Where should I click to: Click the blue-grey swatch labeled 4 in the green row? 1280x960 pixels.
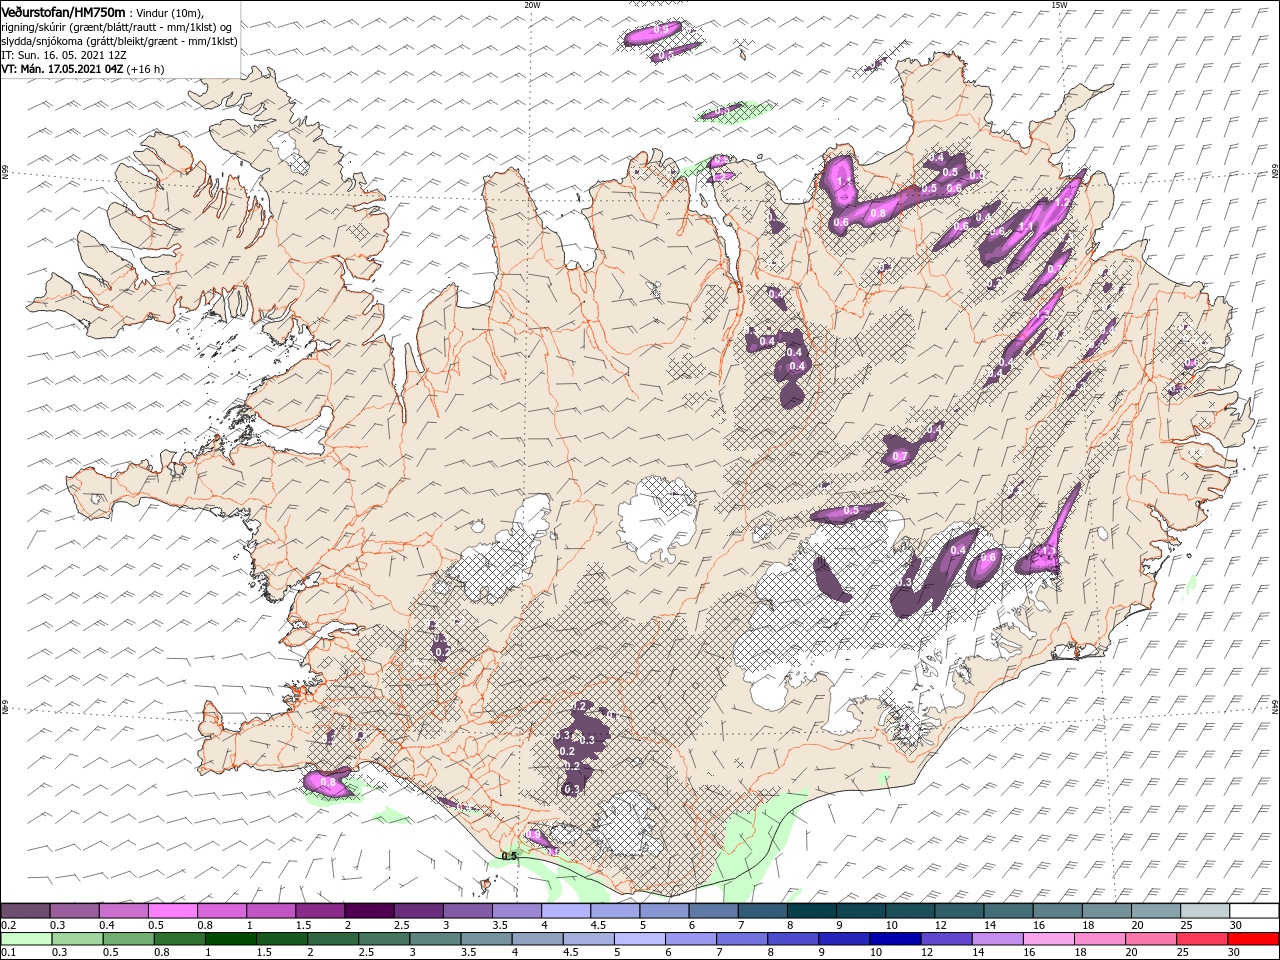[537, 939]
